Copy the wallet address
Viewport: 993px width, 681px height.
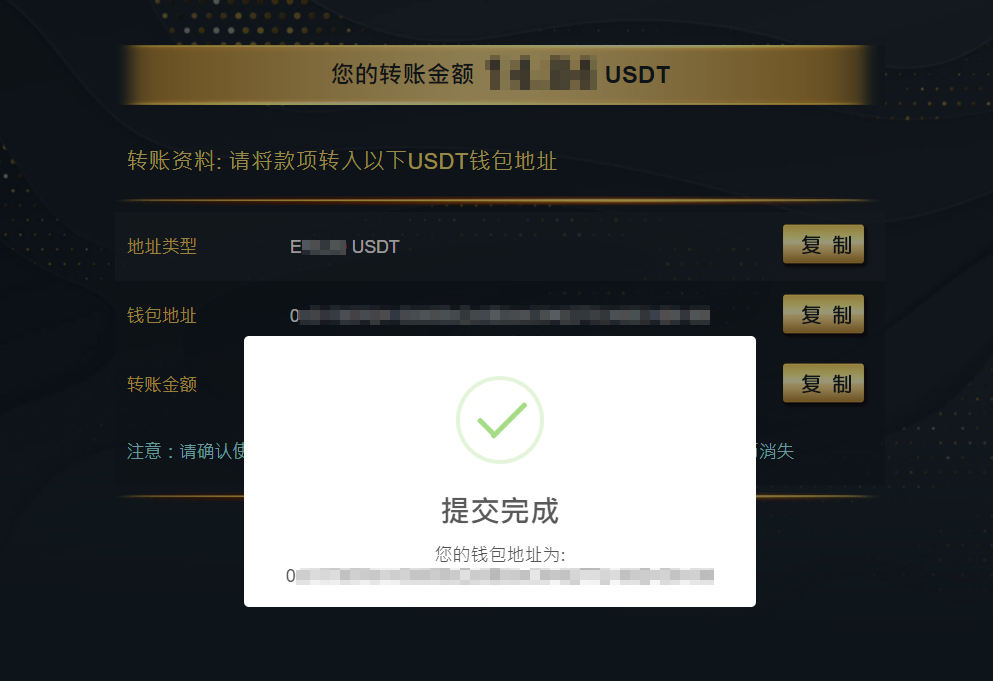[x=823, y=314]
